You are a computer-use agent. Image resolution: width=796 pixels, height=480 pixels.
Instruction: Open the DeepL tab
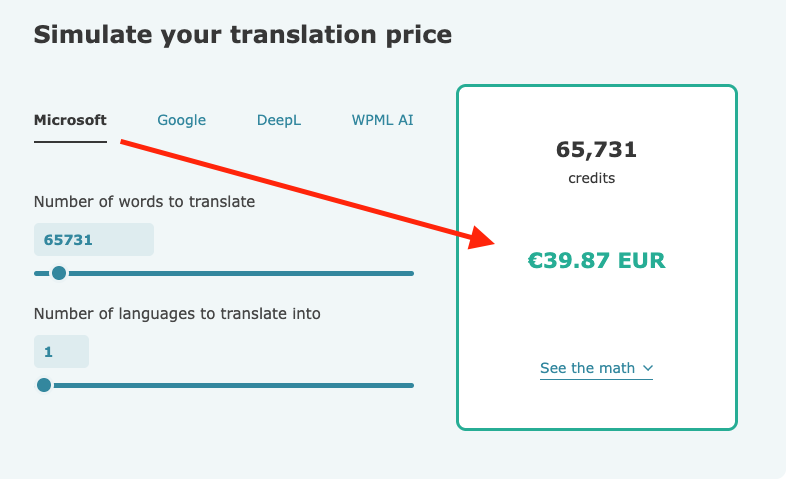(x=278, y=120)
